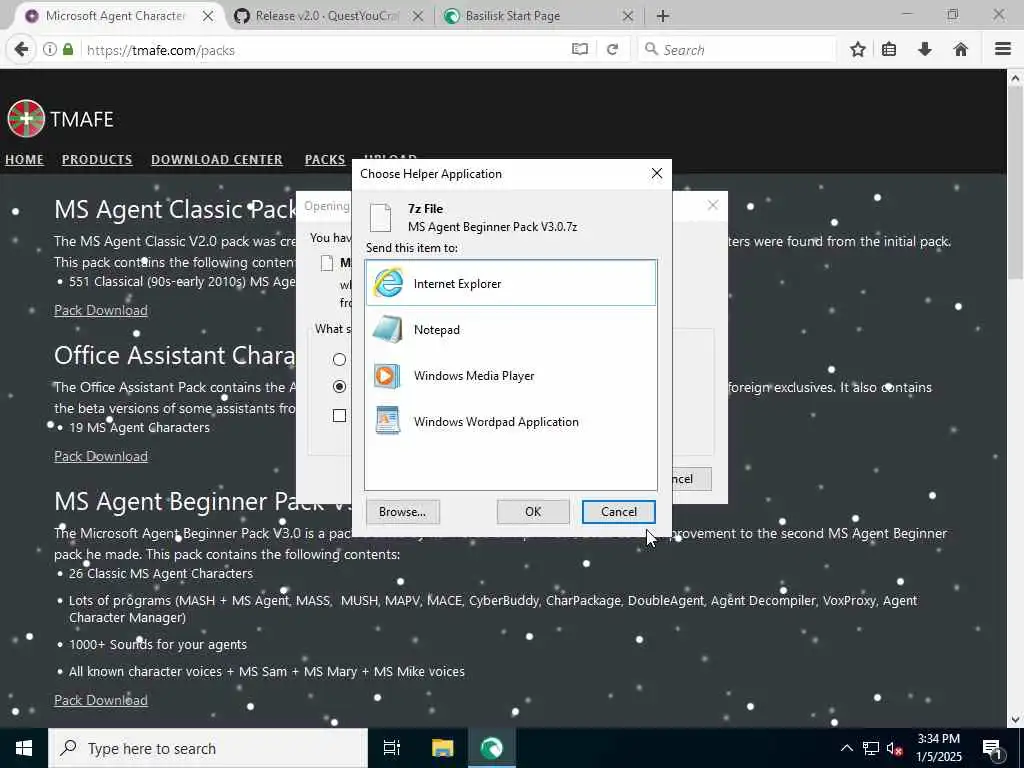
Task: Select Windows Wordpad Application entry
Action: pyautogui.click(x=511, y=422)
